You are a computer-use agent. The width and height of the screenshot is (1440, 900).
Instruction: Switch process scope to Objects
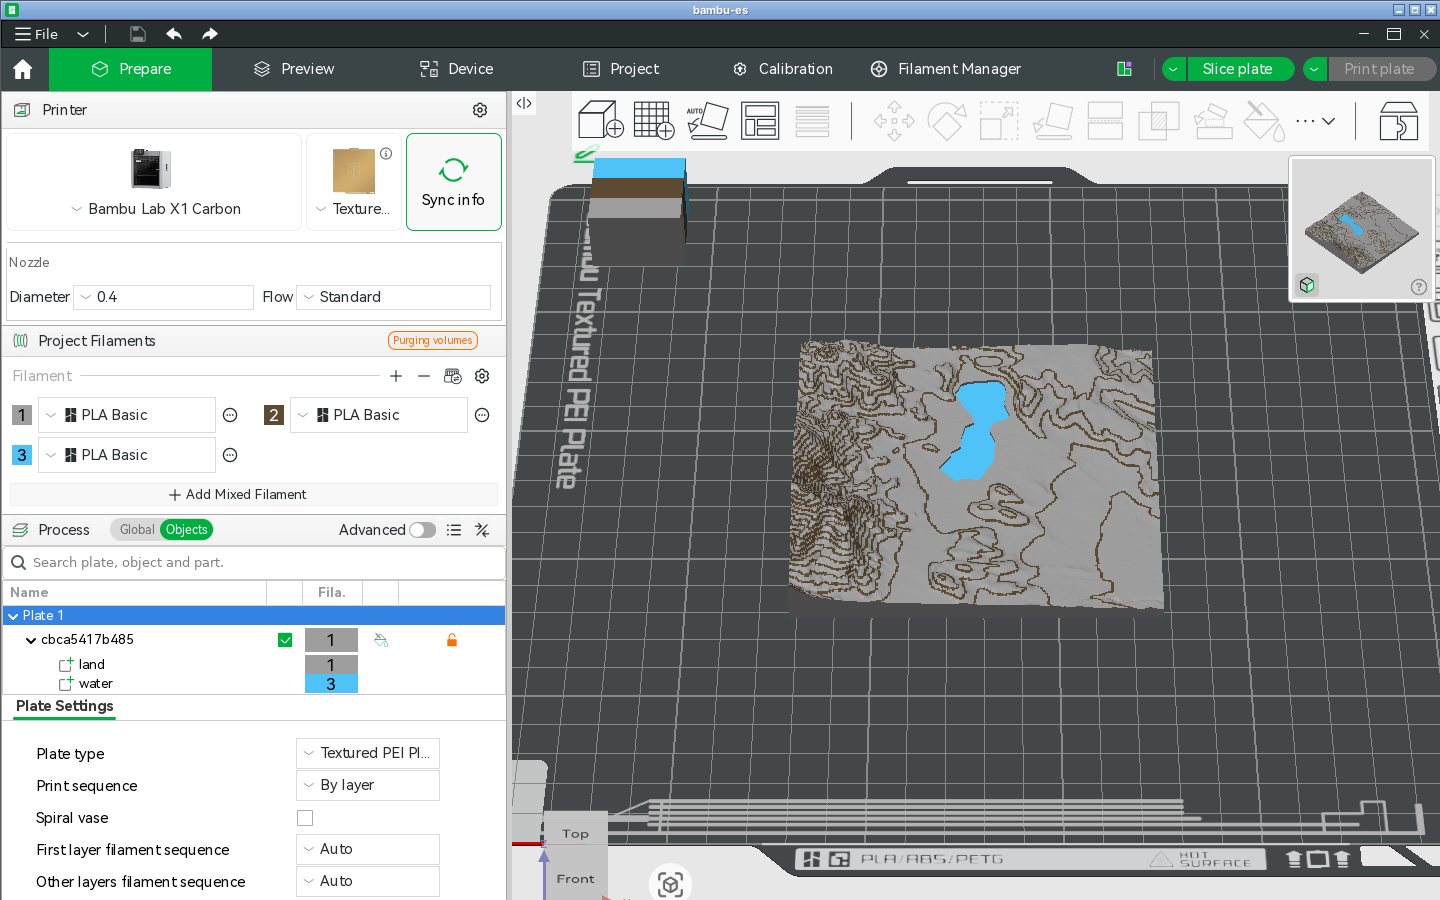[x=187, y=530]
